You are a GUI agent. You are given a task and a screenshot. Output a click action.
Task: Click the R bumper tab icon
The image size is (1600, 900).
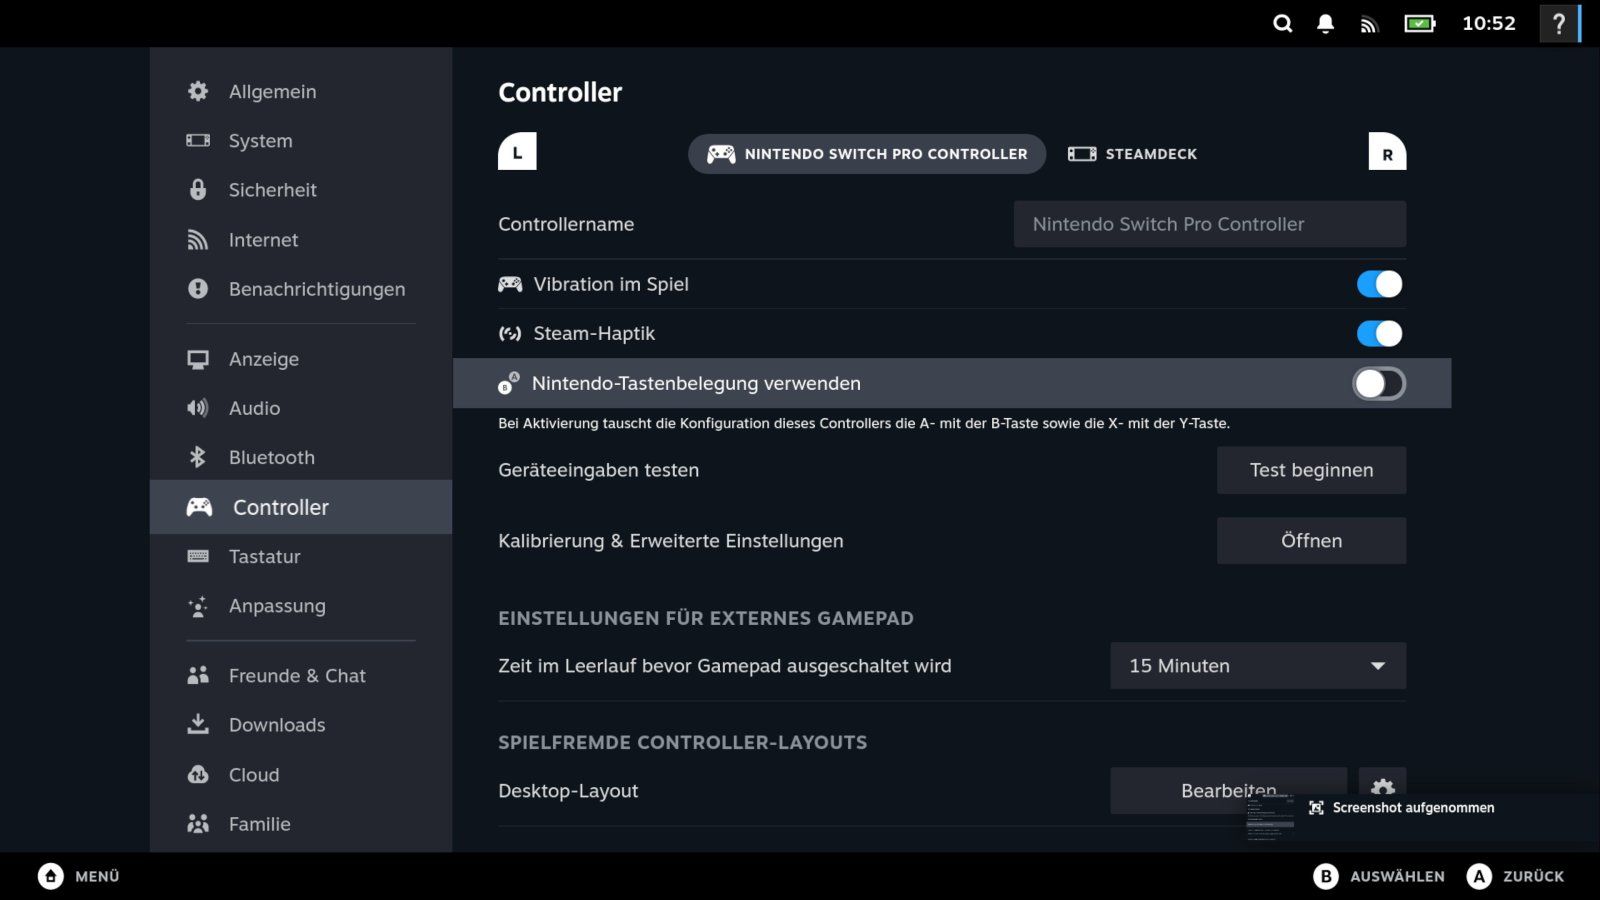click(1387, 153)
